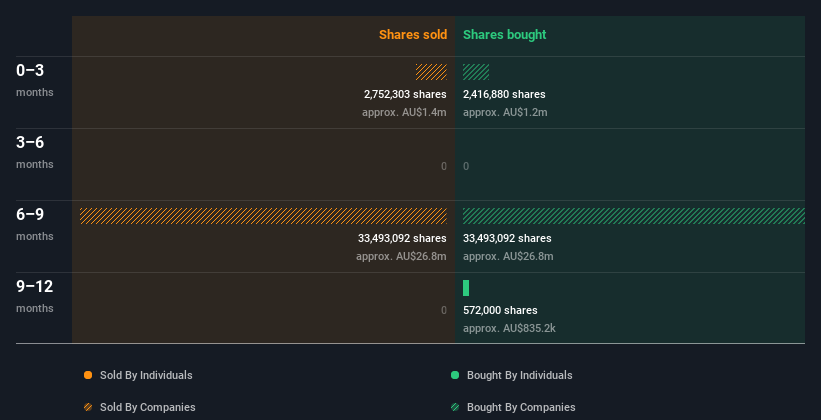This screenshot has width=821, height=420.
Task: Select the Sold By Individuals legend label
Action: pos(146,375)
